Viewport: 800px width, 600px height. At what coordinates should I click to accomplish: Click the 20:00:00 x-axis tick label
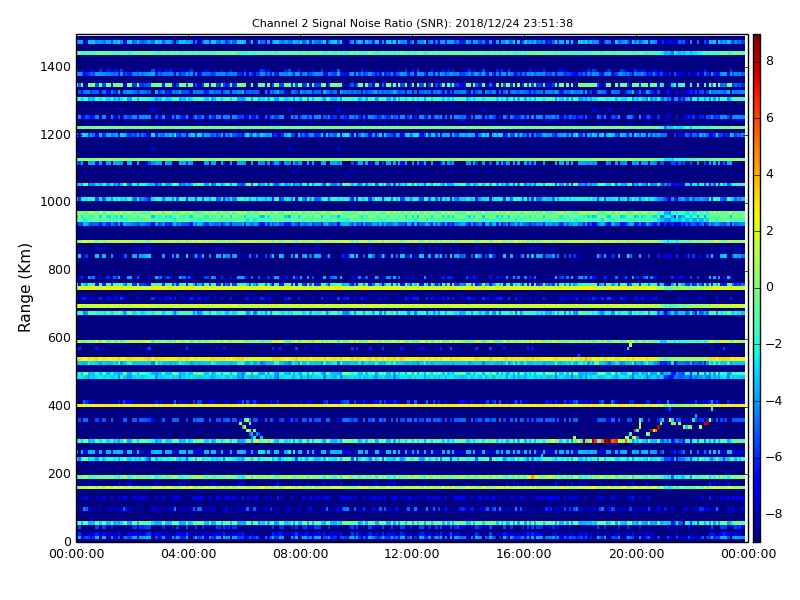[636, 554]
